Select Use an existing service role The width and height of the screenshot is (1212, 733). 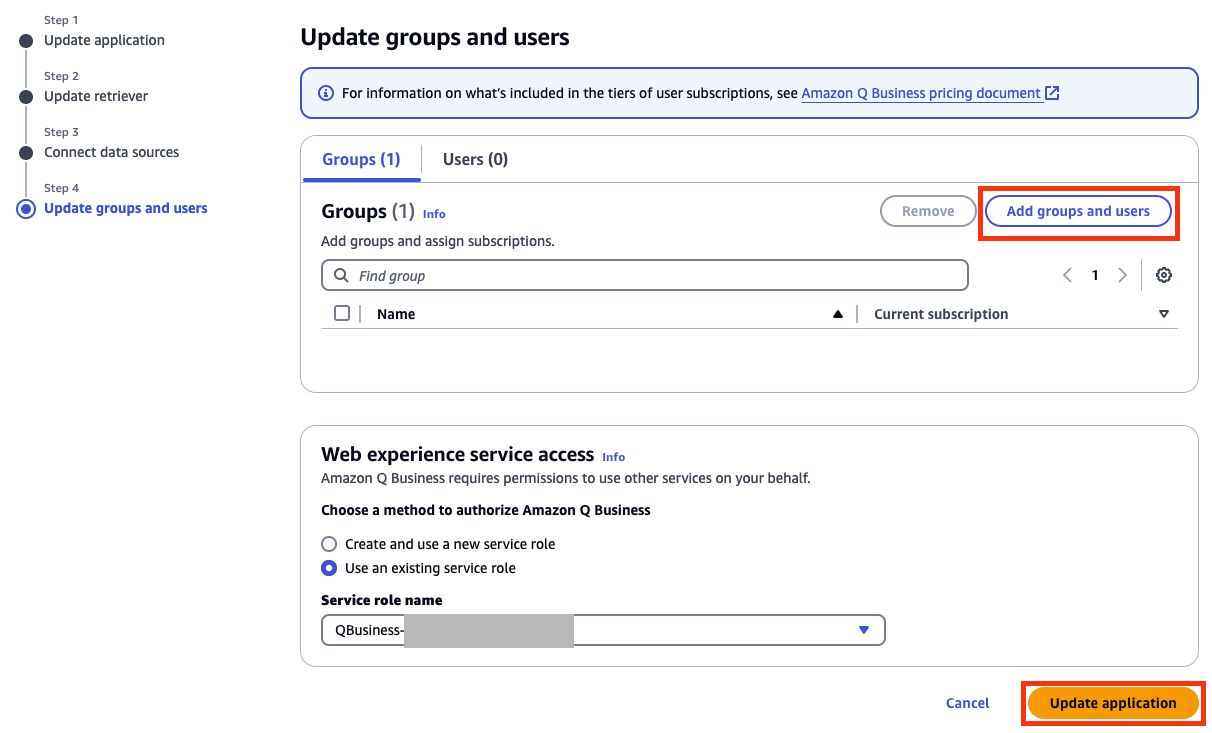[x=329, y=568]
